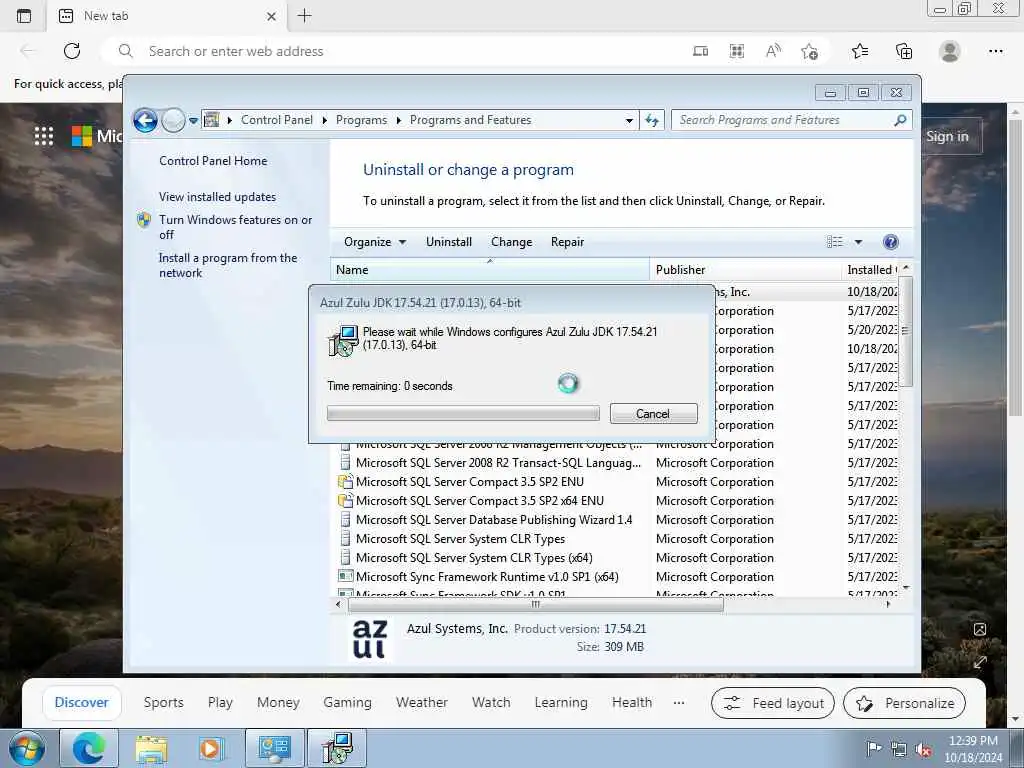Click the Back arrow in Control Panel
The width and height of the screenshot is (1024, 768).
[x=145, y=120]
